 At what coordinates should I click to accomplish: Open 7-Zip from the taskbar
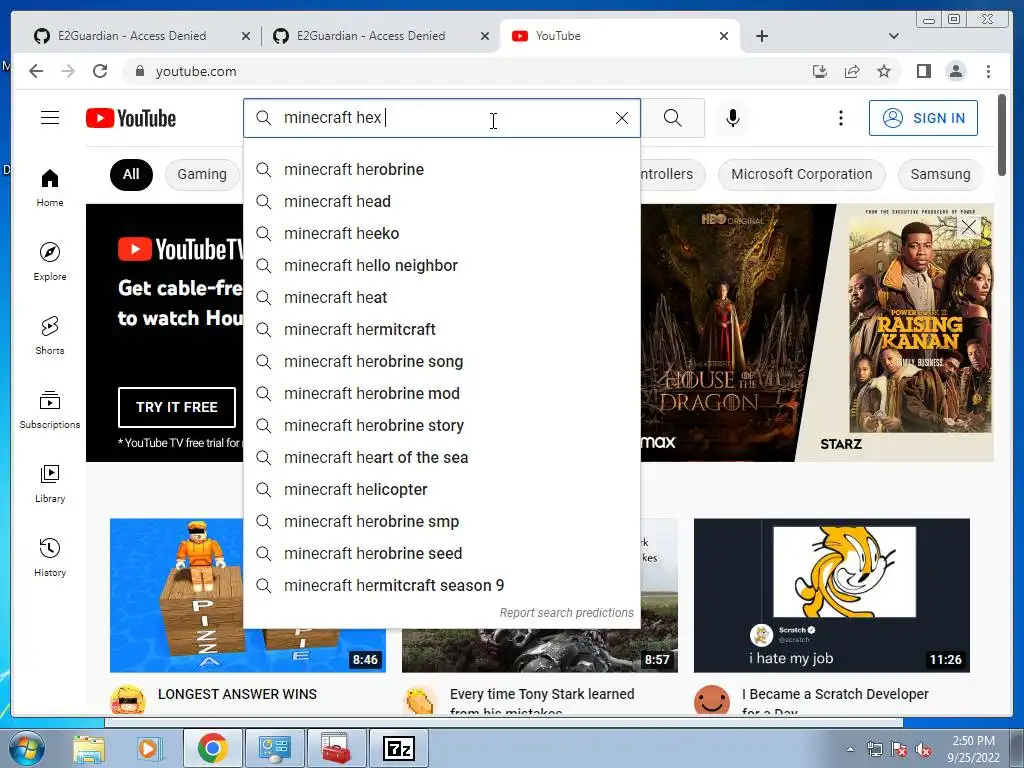pyautogui.click(x=399, y=748)
